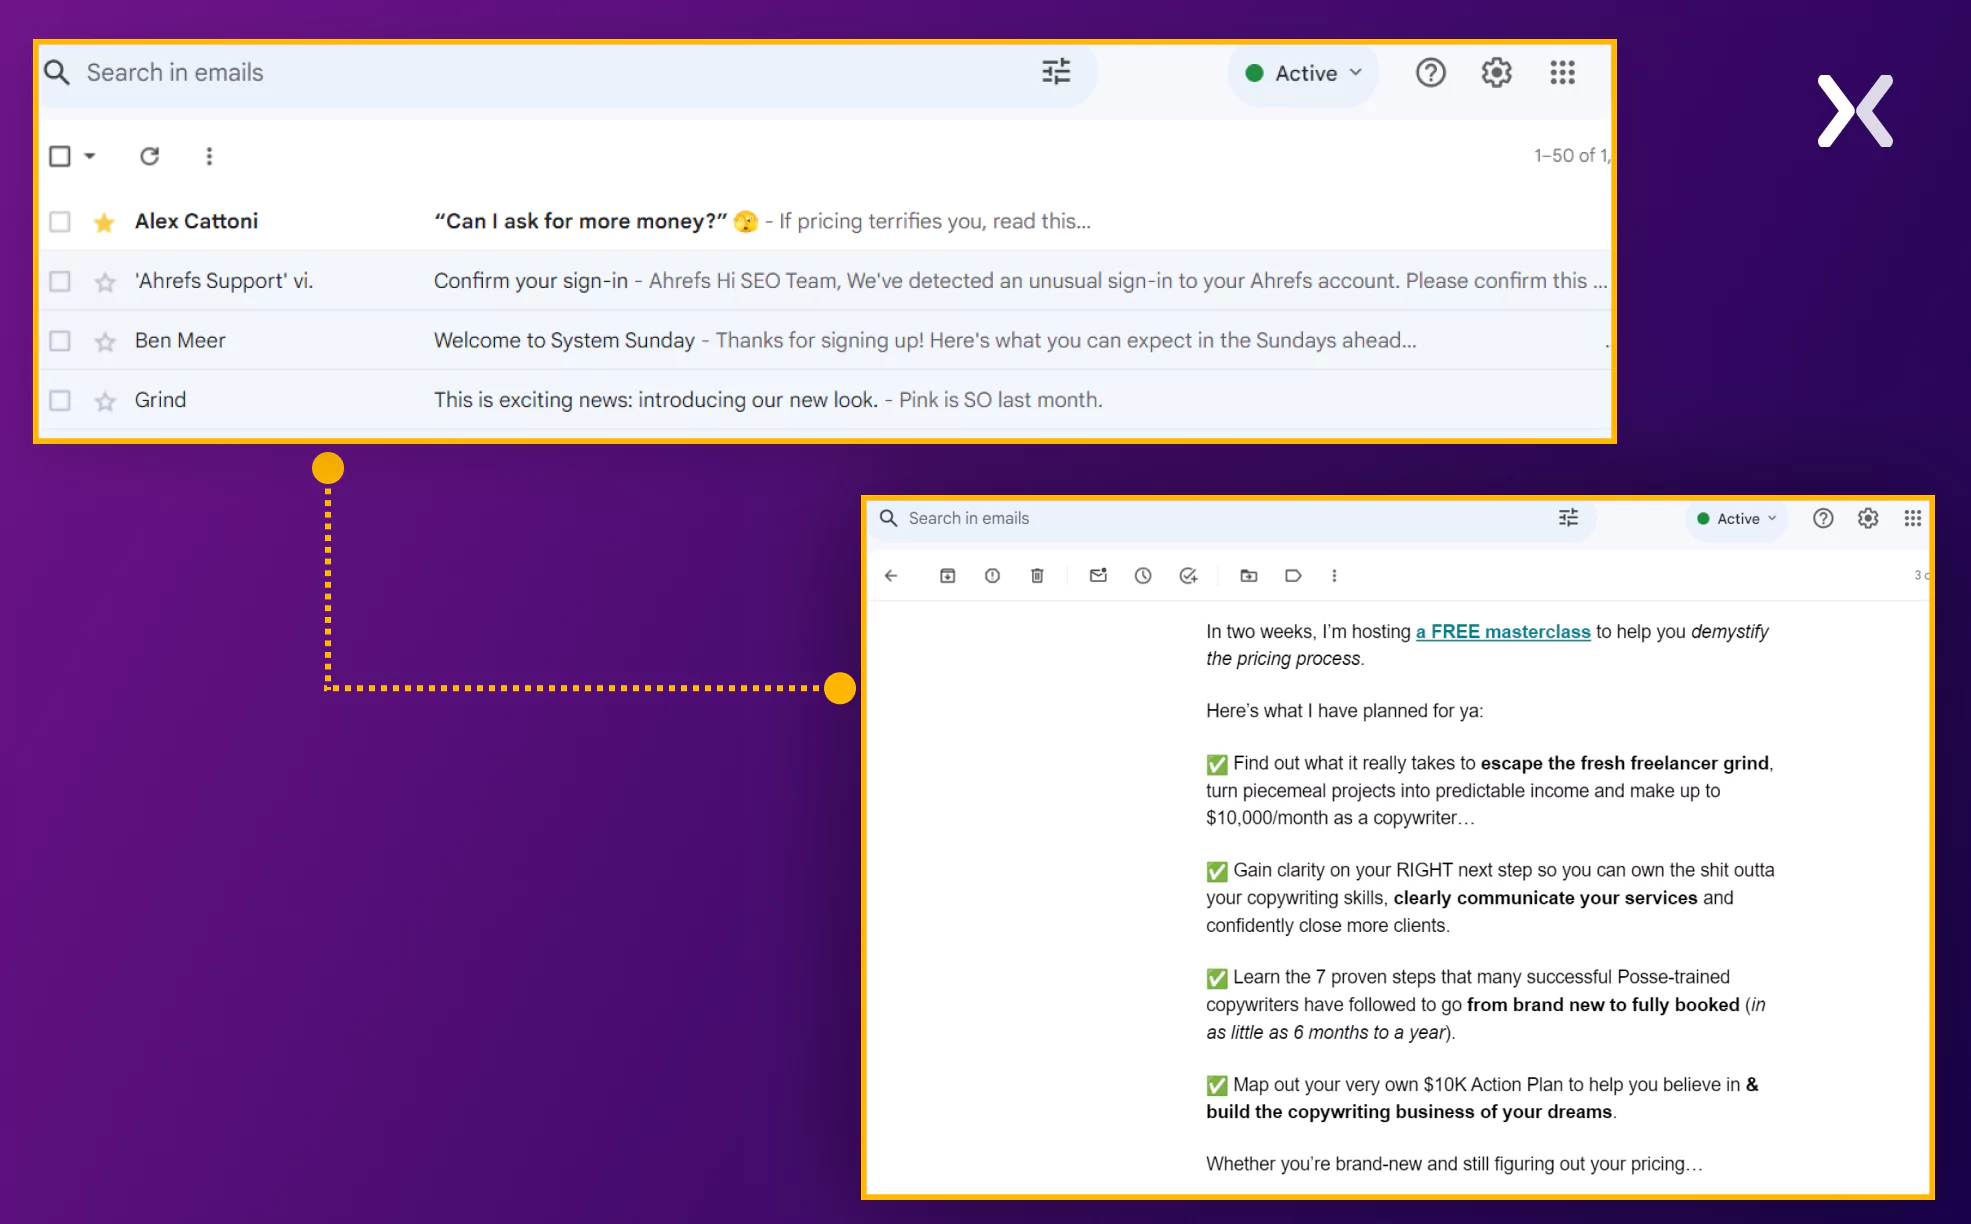1971x1224 pixels.
Task: Tick the Ben Meer email checkbox
Action: click(x=60, y=341)
